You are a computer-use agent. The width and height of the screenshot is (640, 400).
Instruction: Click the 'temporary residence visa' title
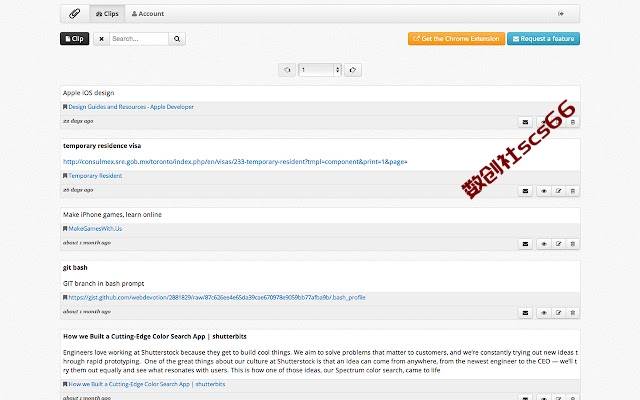[x=102, y=146]
